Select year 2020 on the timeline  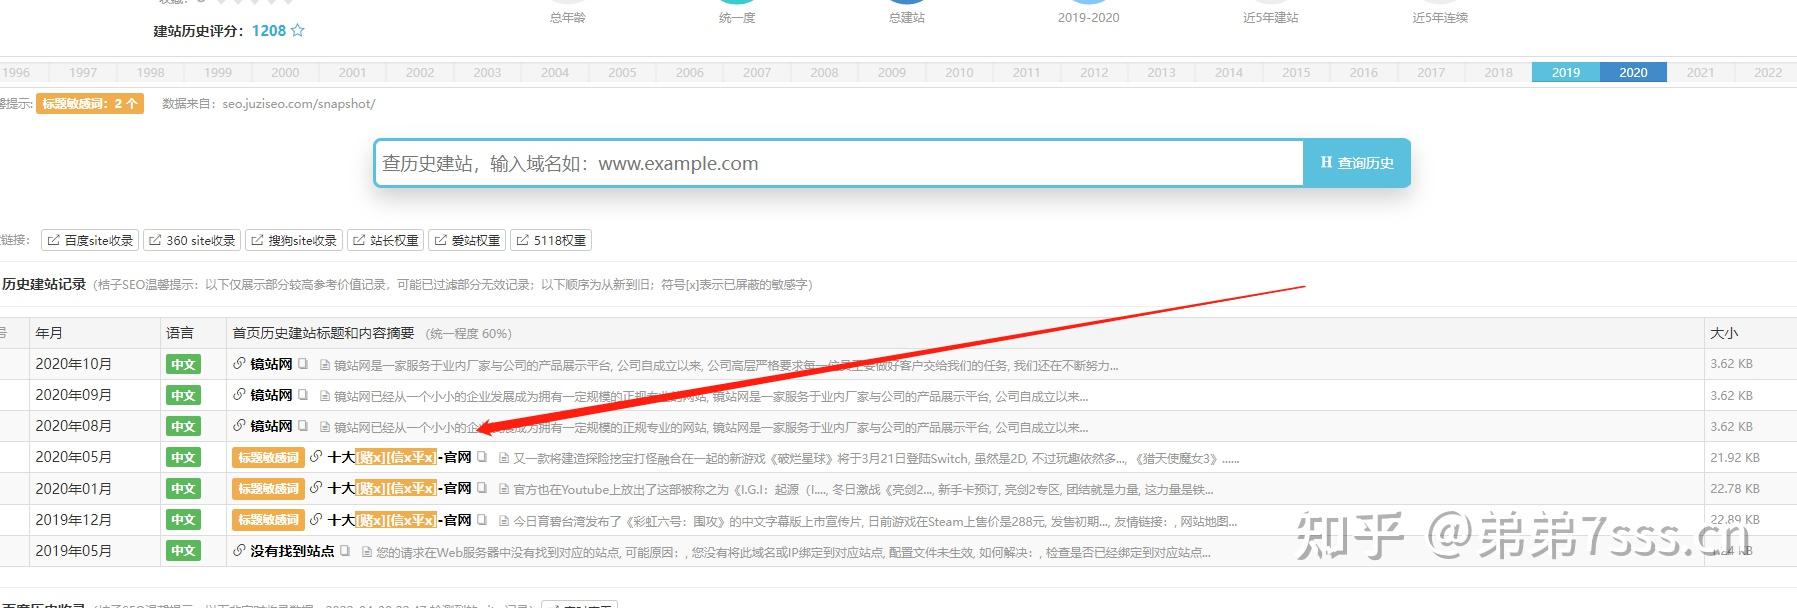coord(1633,72)
